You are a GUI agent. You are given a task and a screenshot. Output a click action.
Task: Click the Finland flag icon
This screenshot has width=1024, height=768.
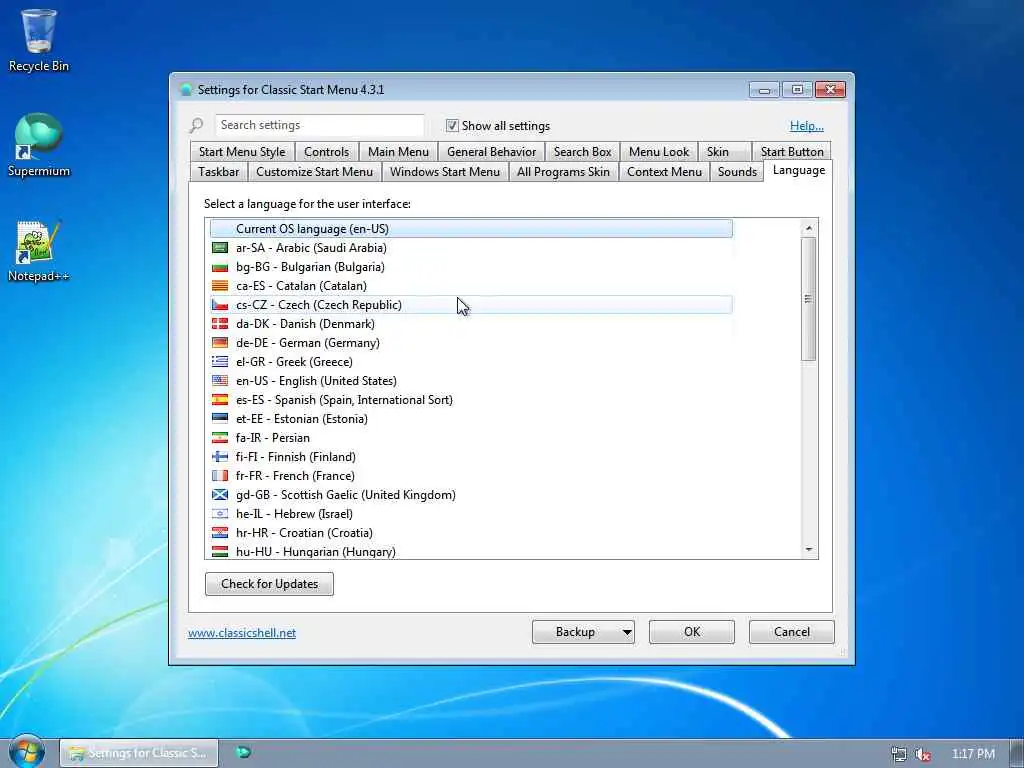pyautogui.click(x=220, y=456)
